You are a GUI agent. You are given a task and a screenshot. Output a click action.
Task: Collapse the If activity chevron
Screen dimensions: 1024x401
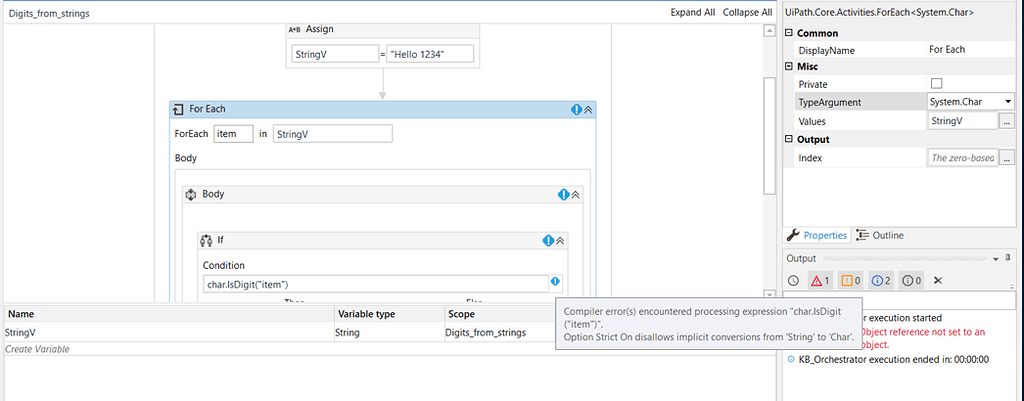(561, 241)
